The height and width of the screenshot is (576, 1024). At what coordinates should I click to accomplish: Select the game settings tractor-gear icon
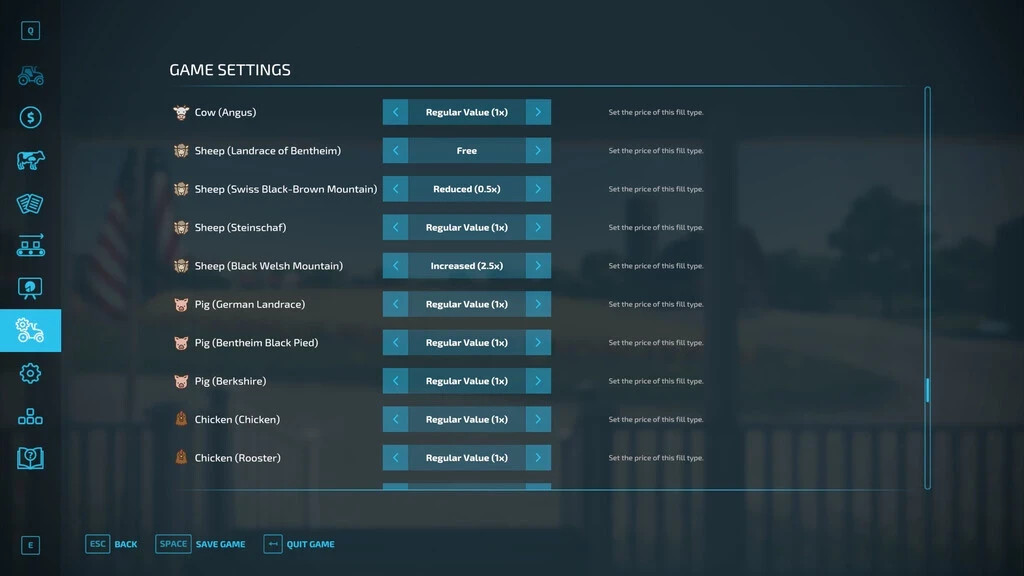pyautogui.click(x=30, y=330)
